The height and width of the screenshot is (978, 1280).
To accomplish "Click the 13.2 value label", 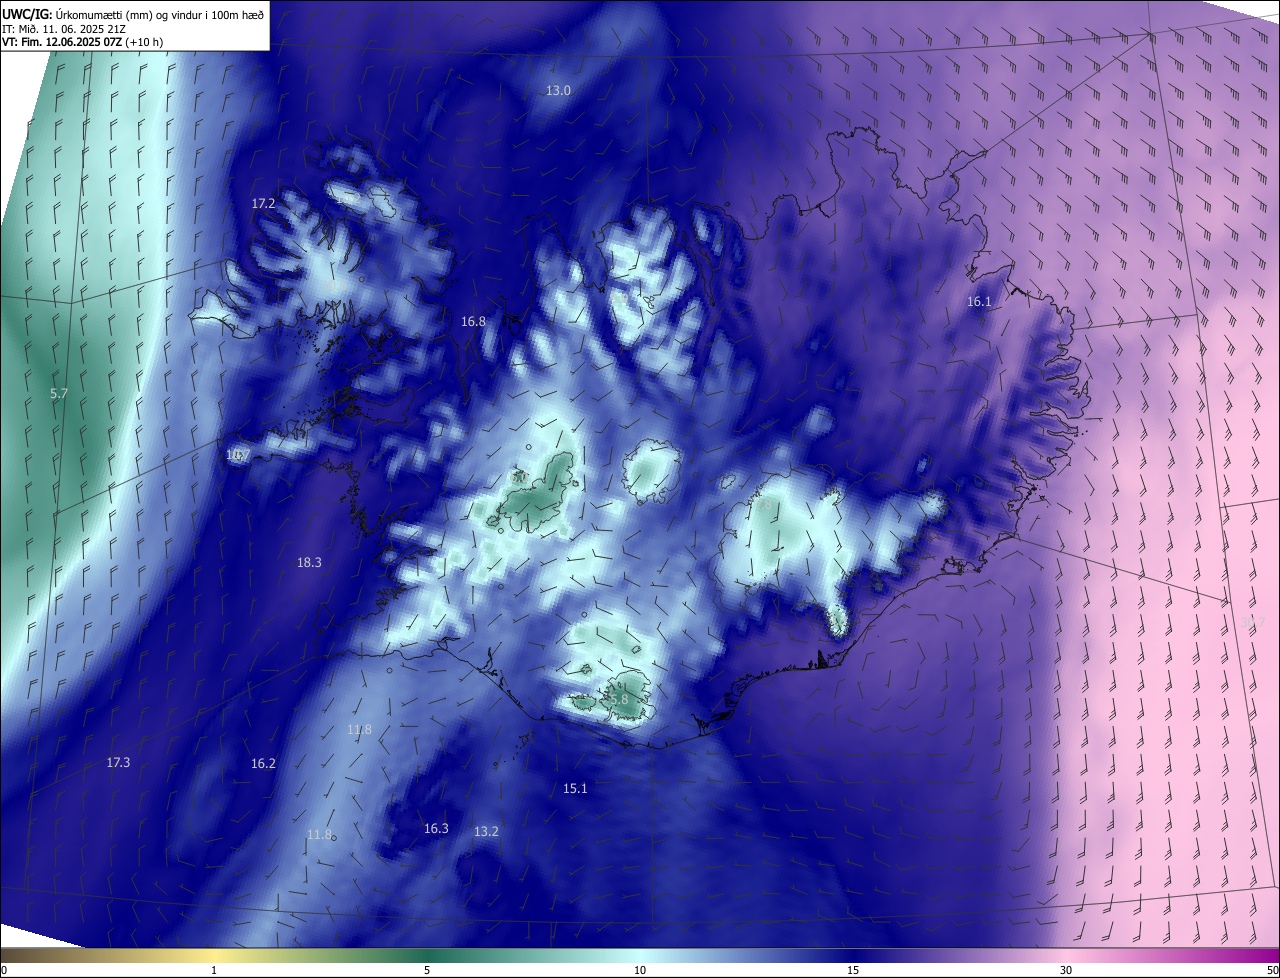I will pos(486,832).
